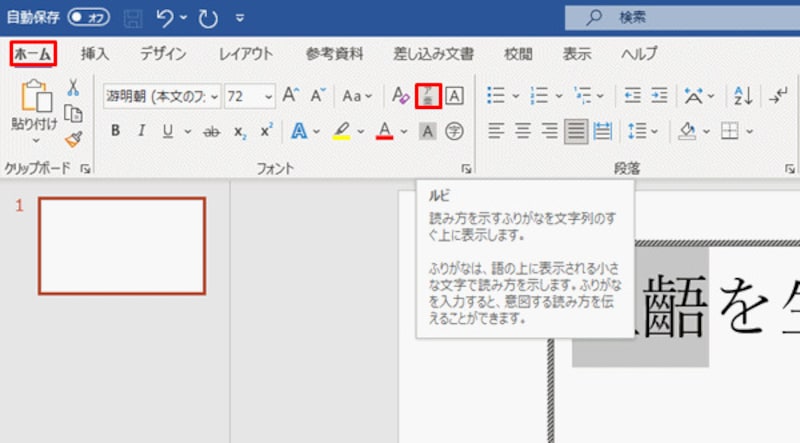The width and height of the screenshot is (800, 443).
Task: Copy selection using copy icon
Action: pos(73,114)
